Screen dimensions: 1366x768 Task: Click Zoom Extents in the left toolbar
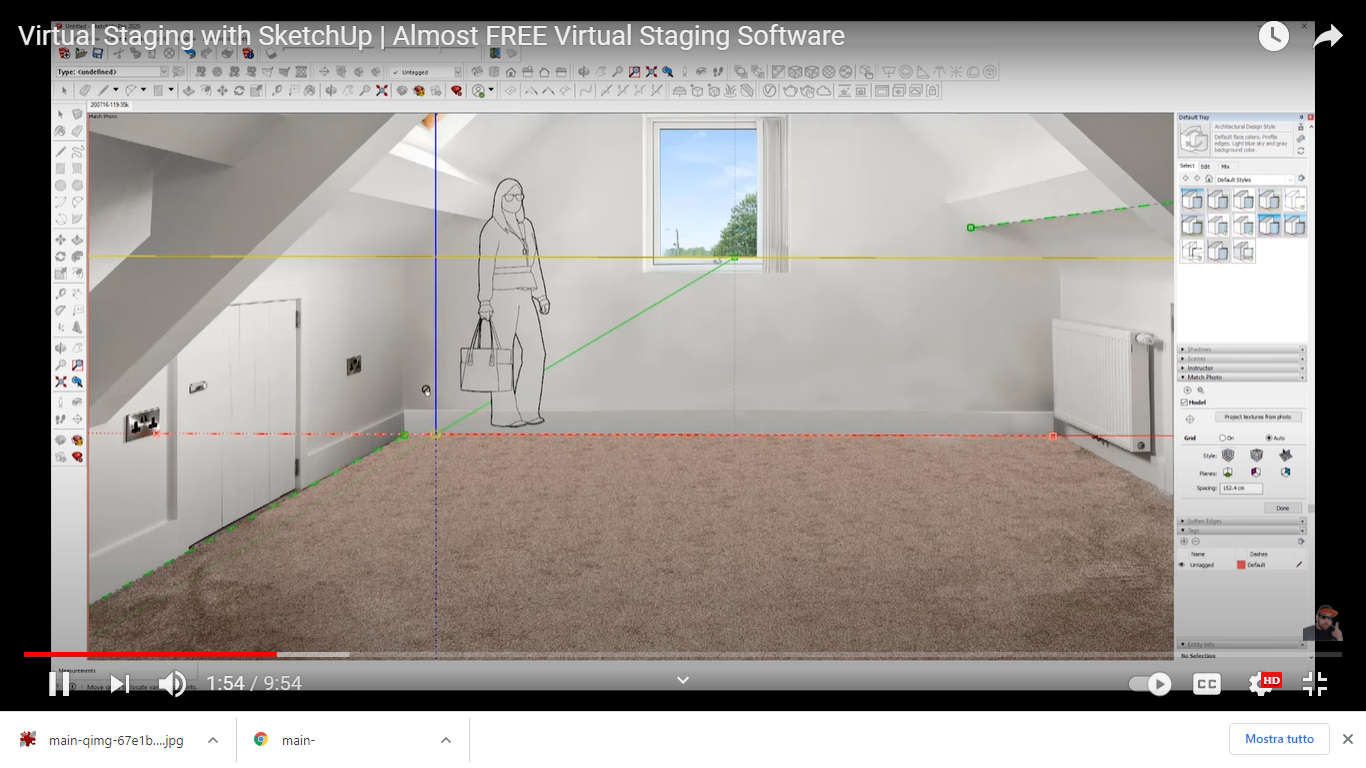tap(60, 382)
